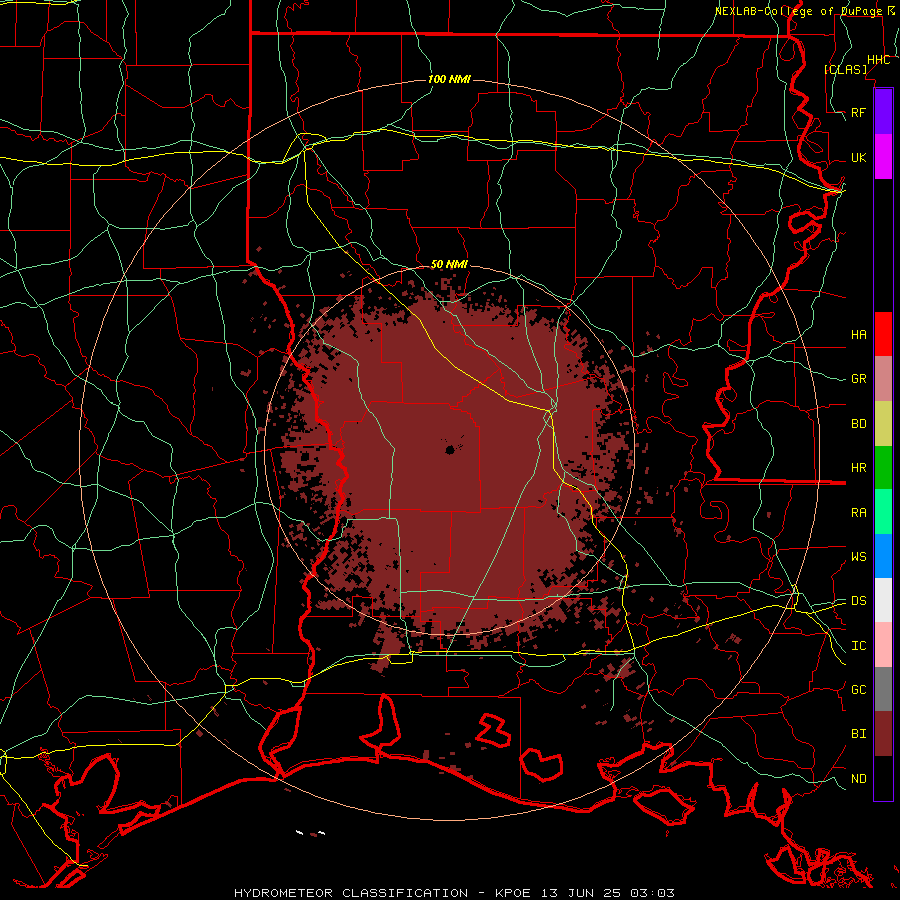Screen dimensions: 900x900
Task: Click the UK magenta legend swatch
Action: point(883,157)
